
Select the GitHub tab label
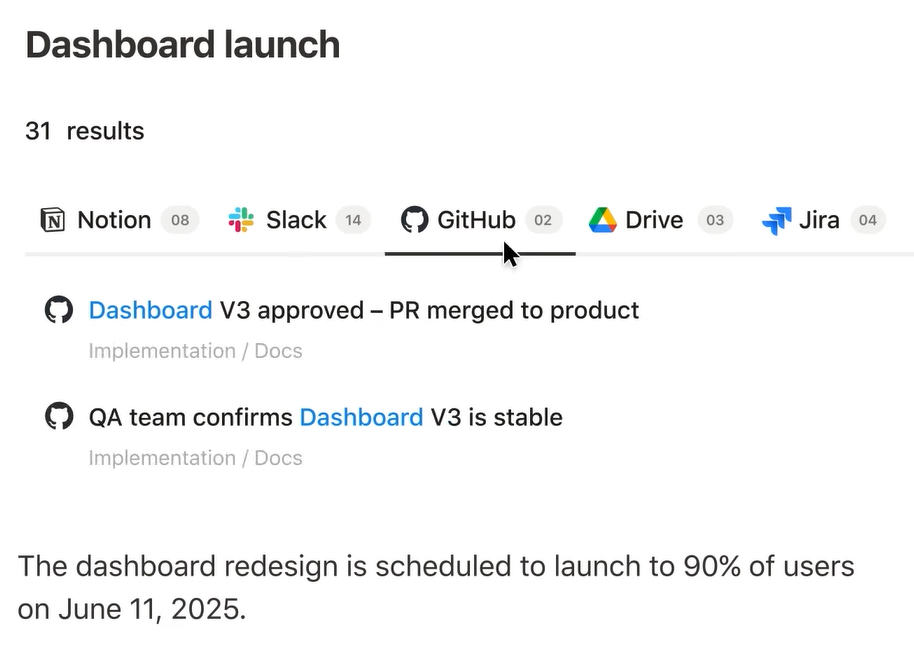[x=476, y=220]
